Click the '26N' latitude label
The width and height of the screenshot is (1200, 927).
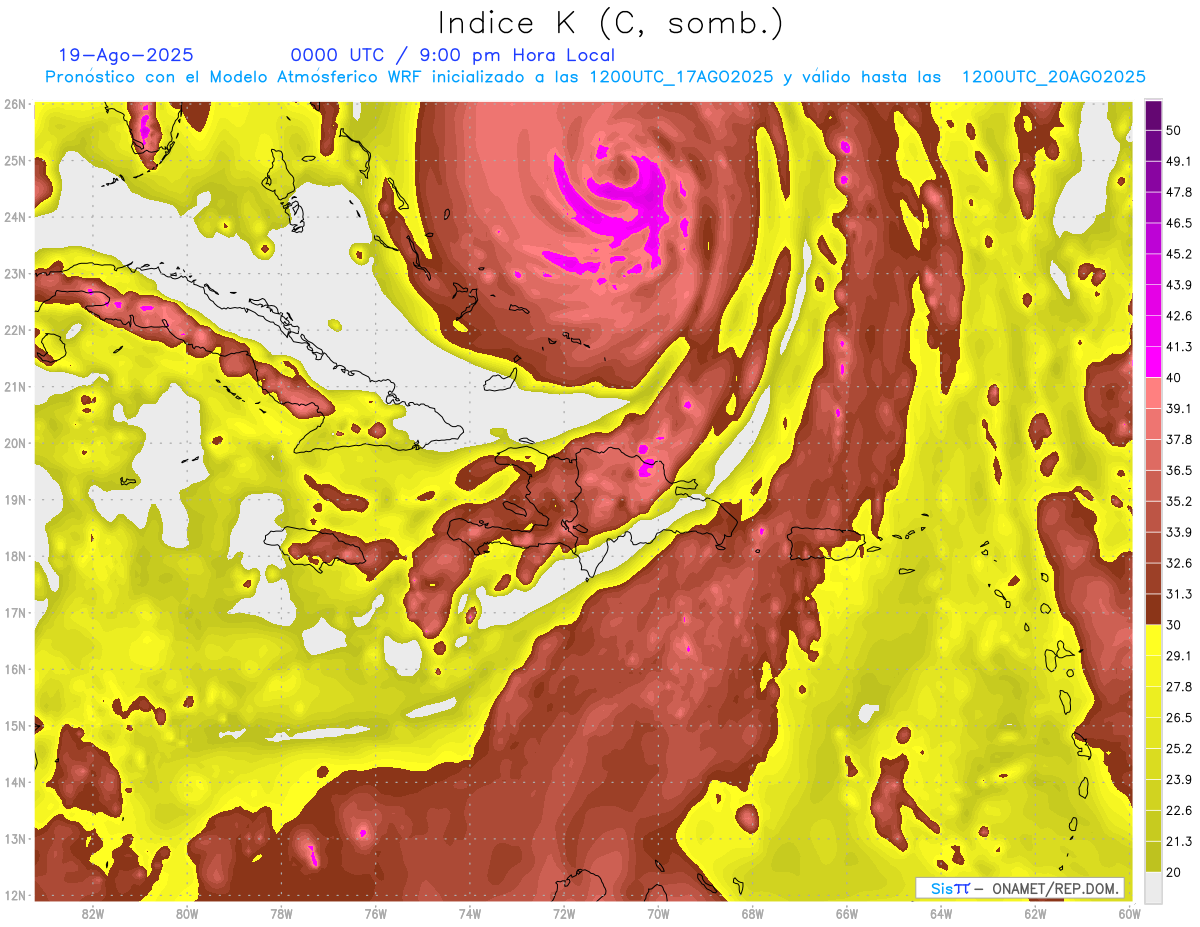14,104
